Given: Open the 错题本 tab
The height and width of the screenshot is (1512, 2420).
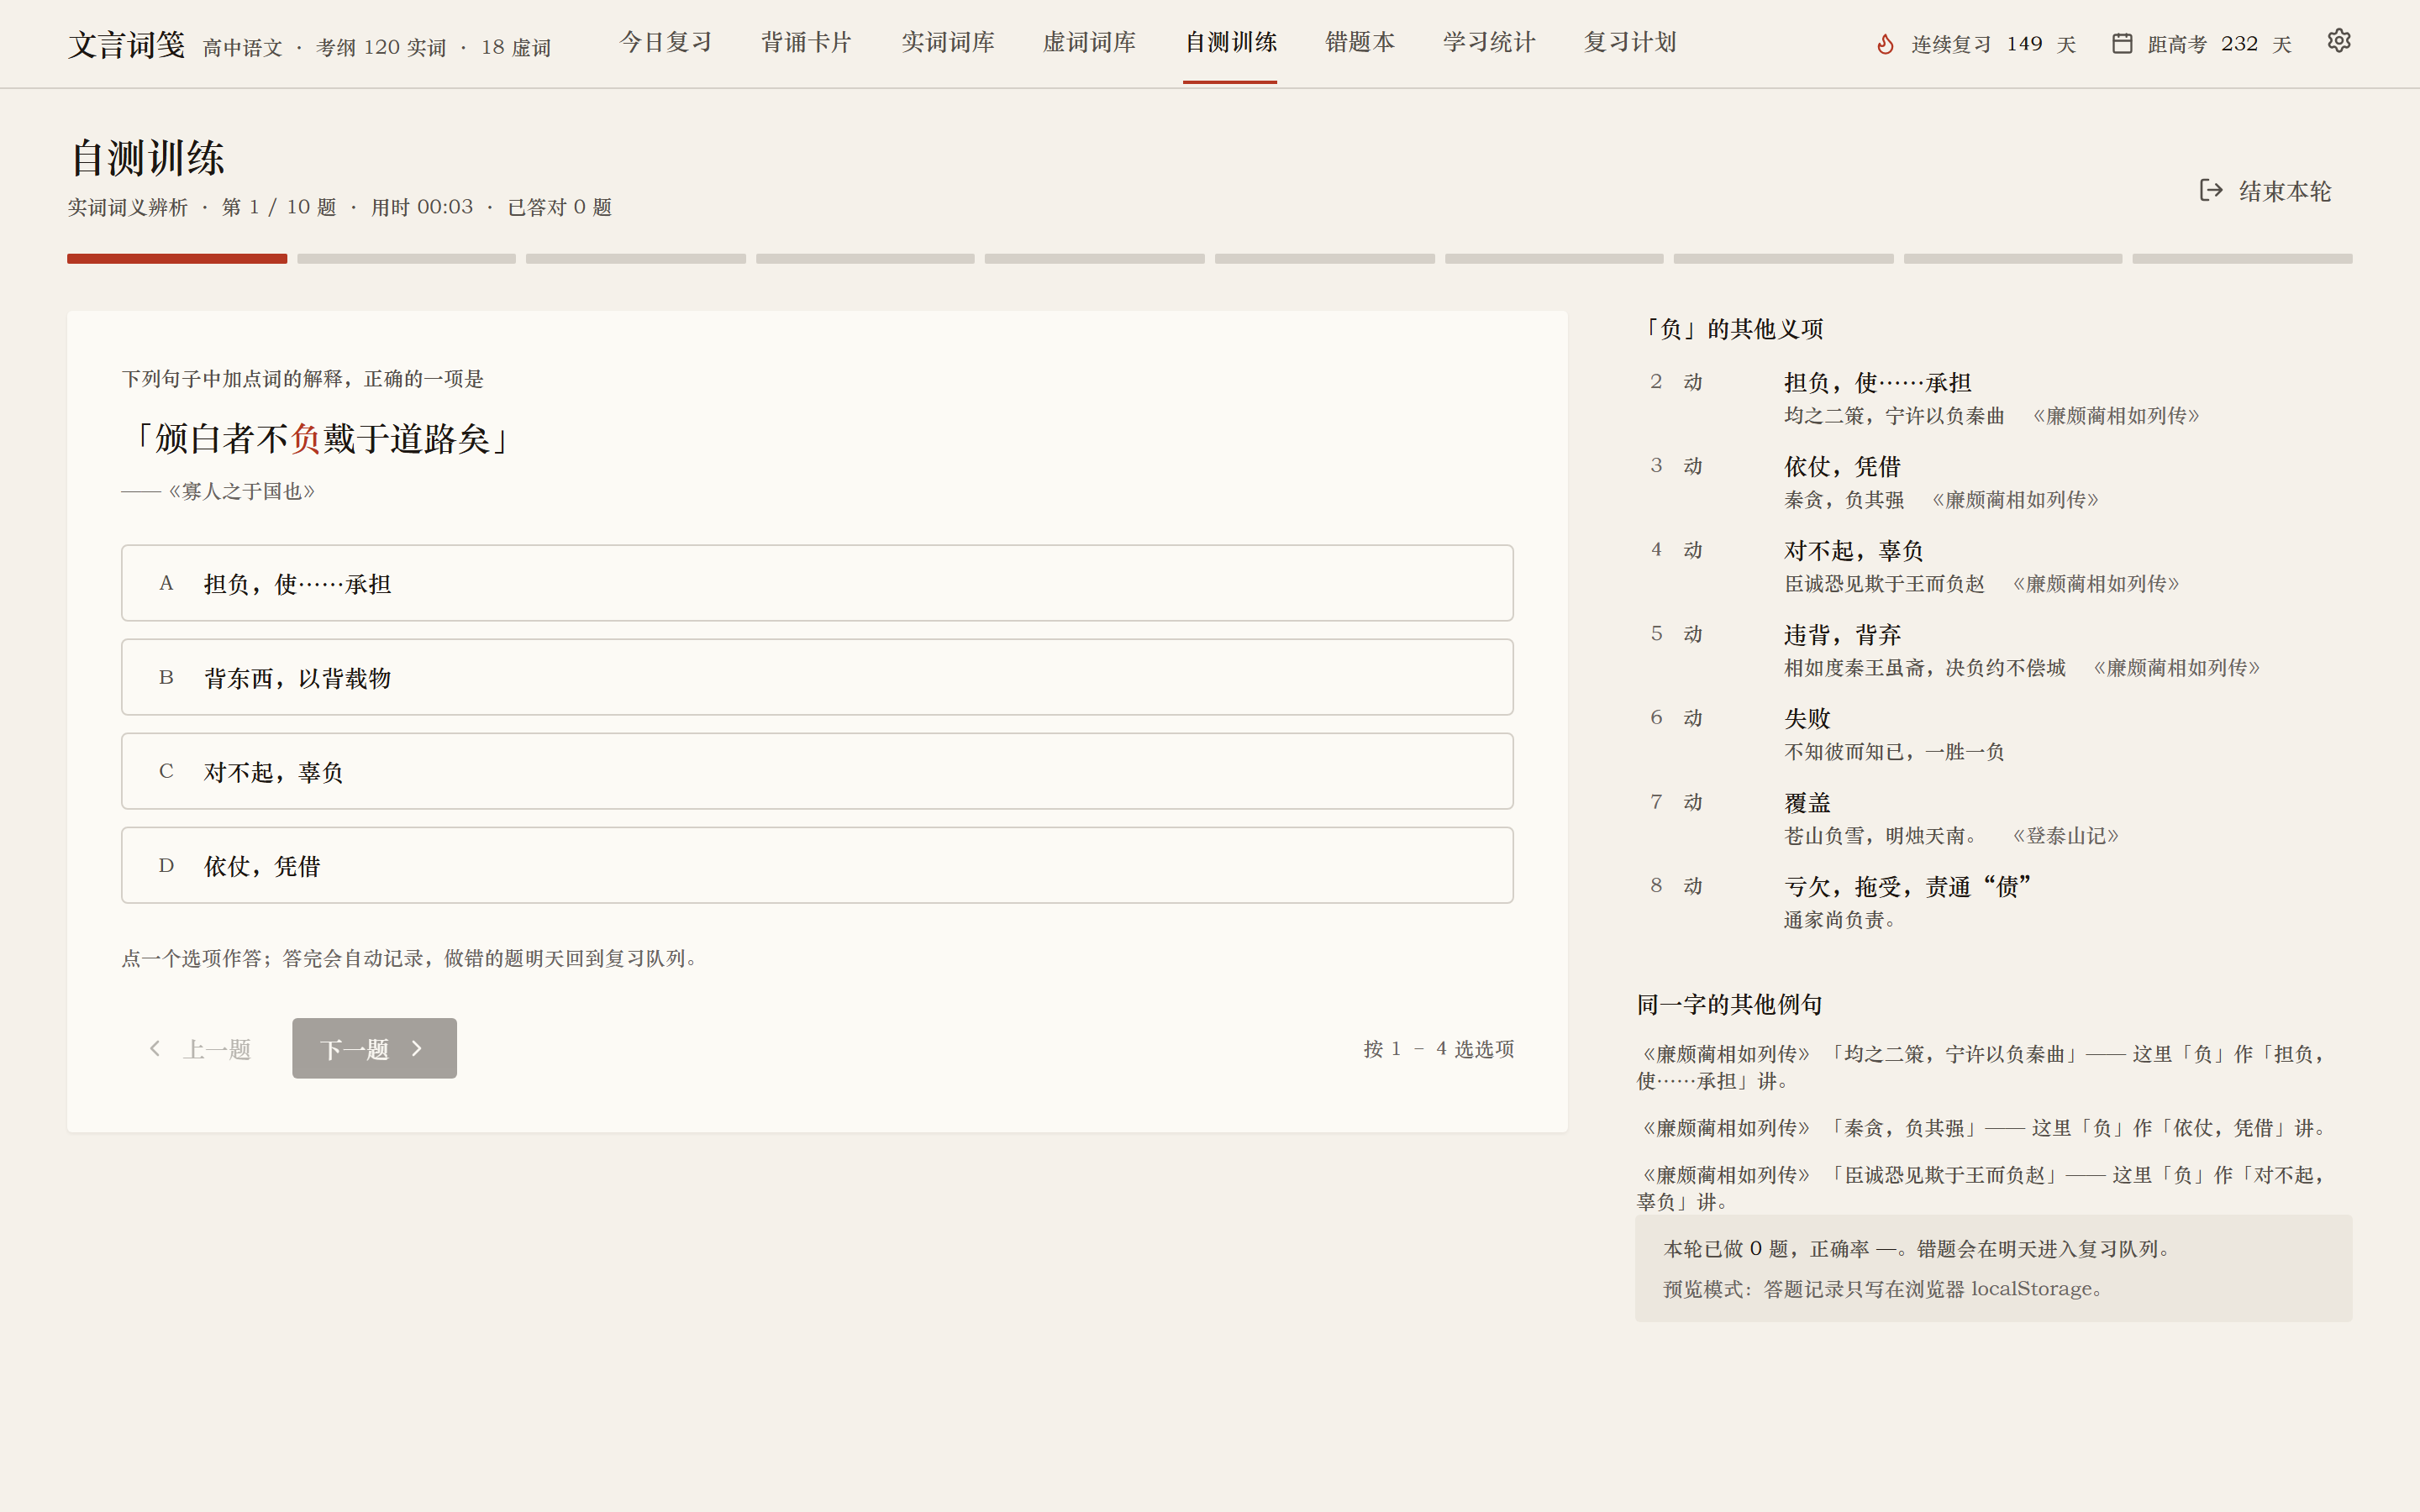Looking at the screenshot, I should click(1359, 42).
